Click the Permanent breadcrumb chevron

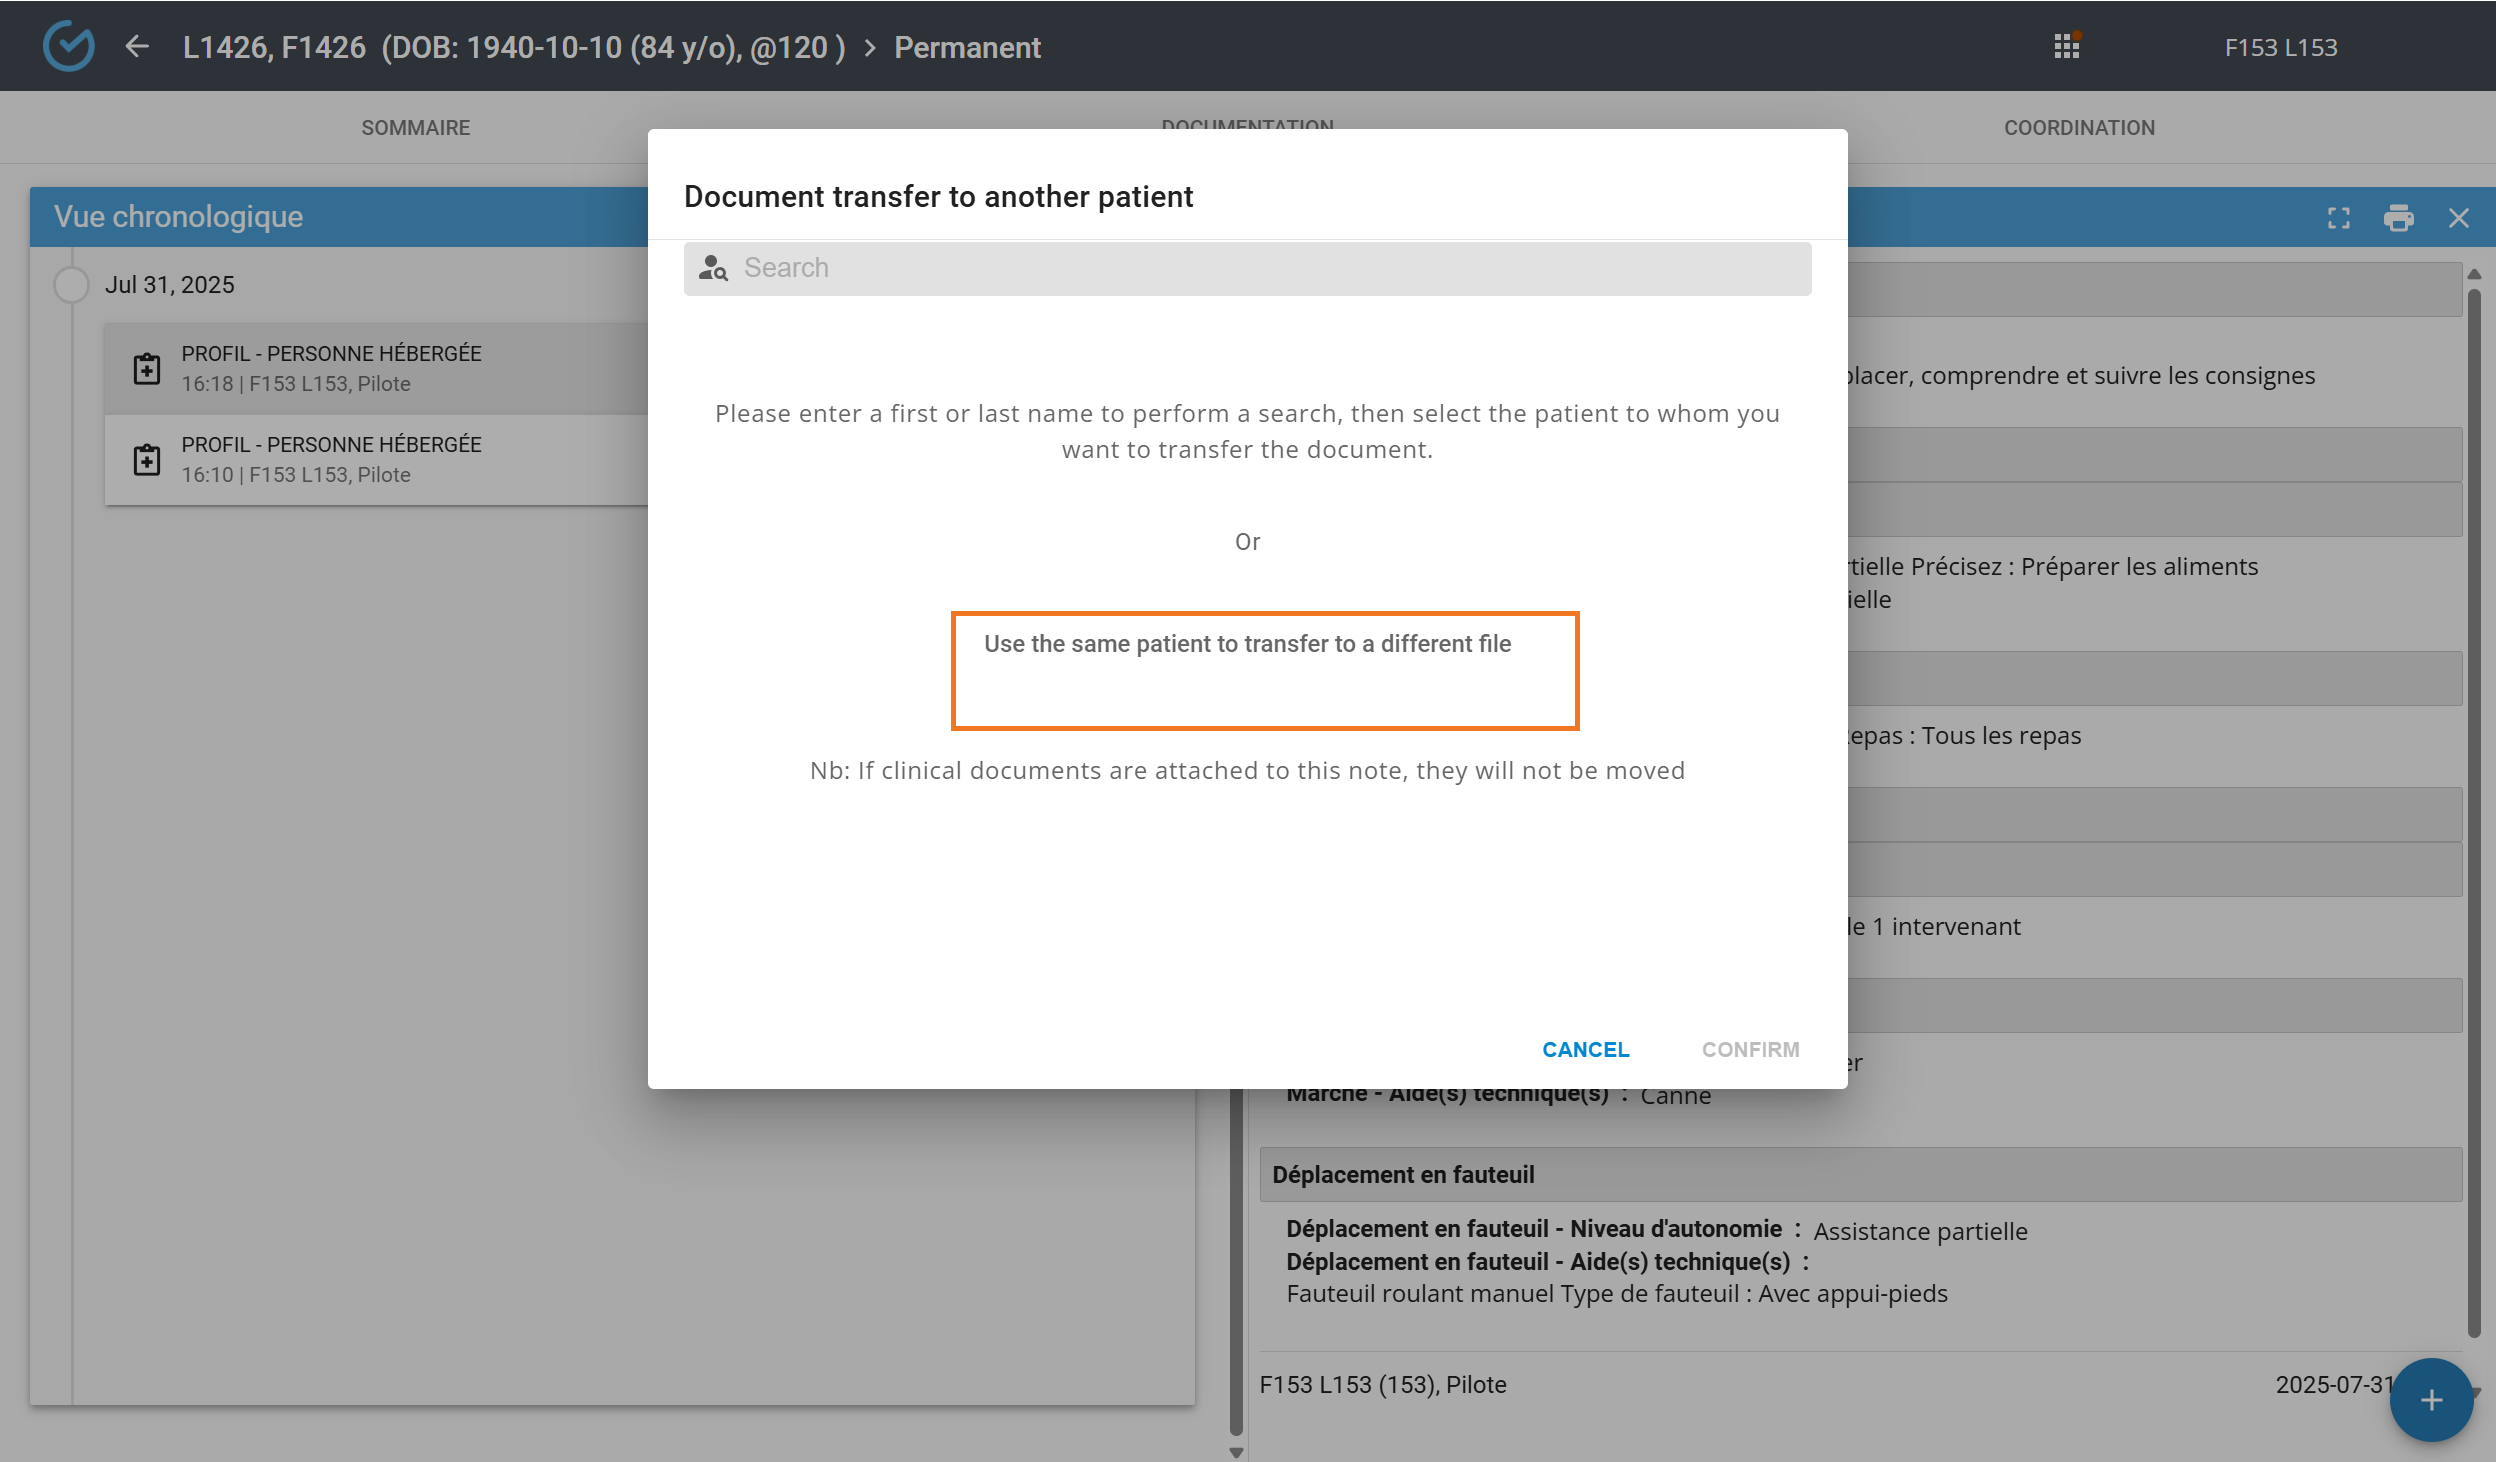tap(869, 48)
